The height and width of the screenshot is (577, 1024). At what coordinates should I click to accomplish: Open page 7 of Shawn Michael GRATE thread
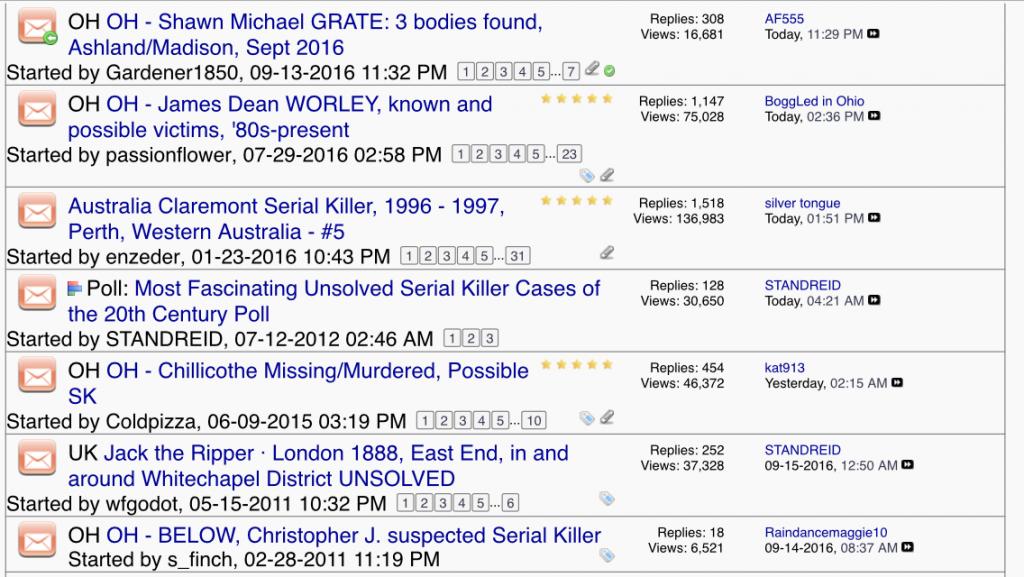click(x=570, y=71)
